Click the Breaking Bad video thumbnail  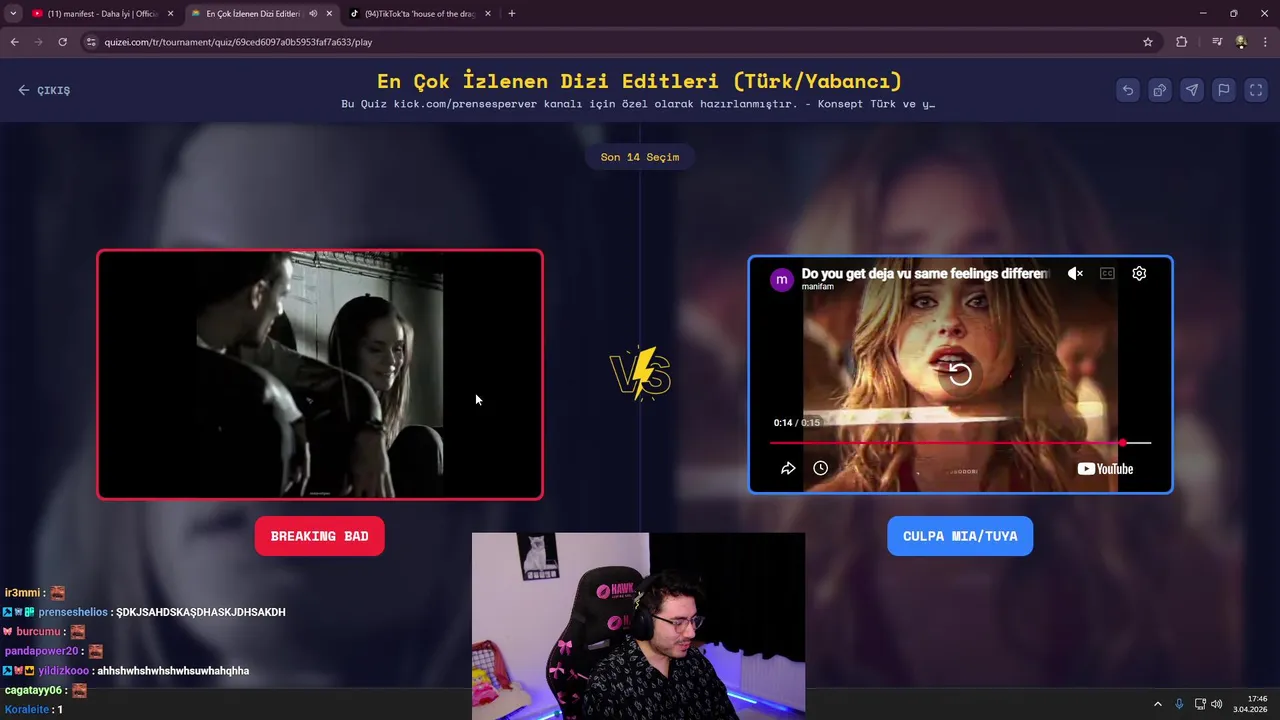[x=320, y=374]
